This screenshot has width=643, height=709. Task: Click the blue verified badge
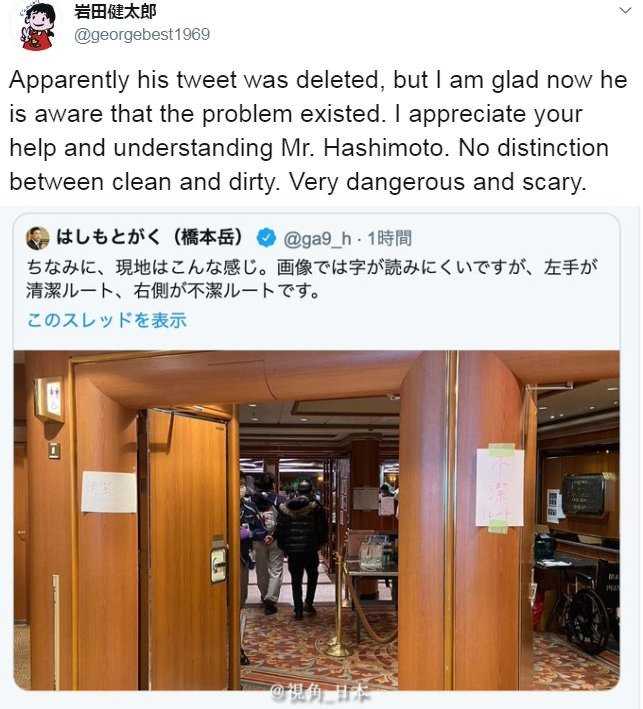[x=266, y=238]
